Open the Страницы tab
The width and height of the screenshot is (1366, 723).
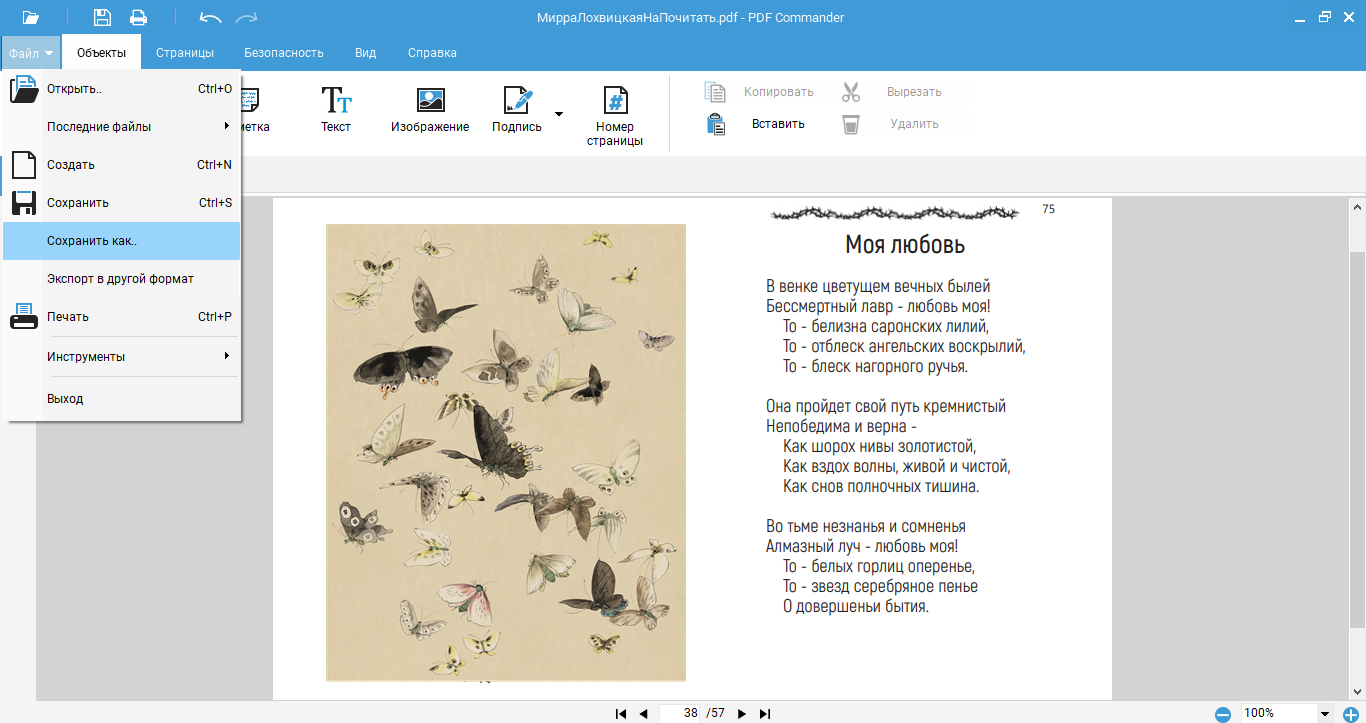185,53
